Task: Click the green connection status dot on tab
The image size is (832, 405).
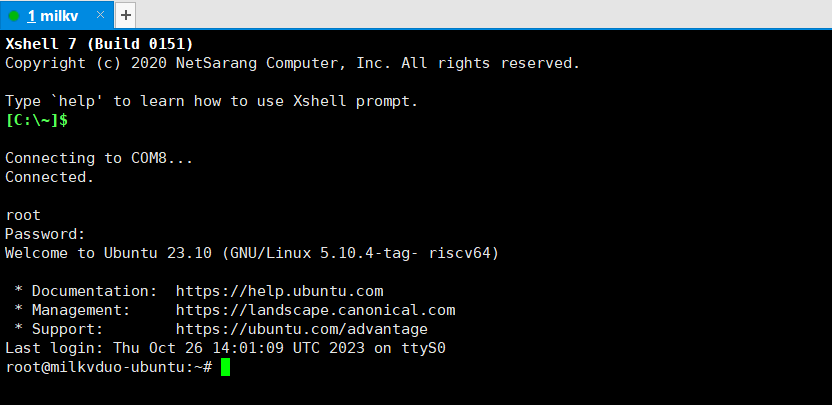Action: (x=14, y=16)
